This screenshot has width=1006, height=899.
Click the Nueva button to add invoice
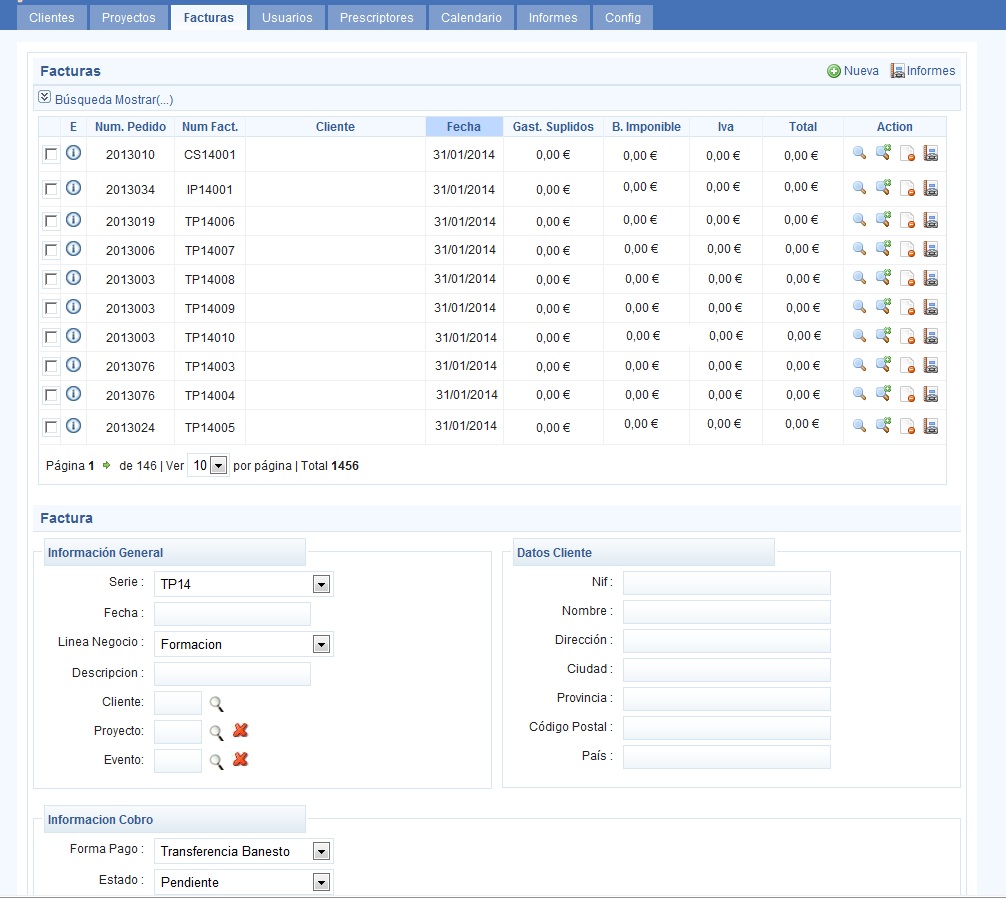tap(853, 71)
